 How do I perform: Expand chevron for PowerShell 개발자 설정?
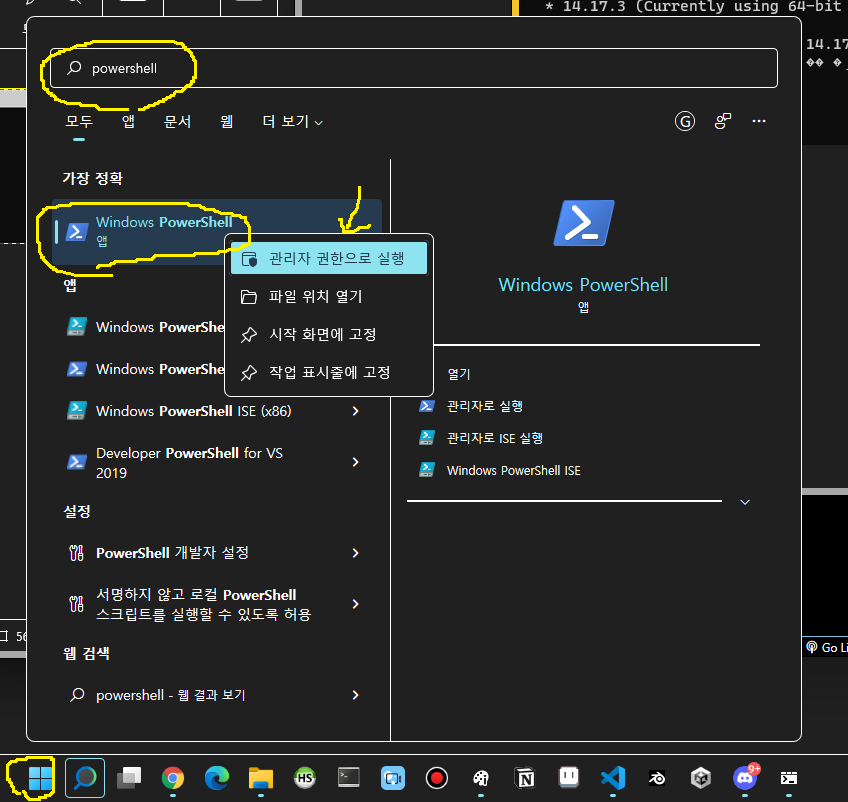[x=355, y=553]
